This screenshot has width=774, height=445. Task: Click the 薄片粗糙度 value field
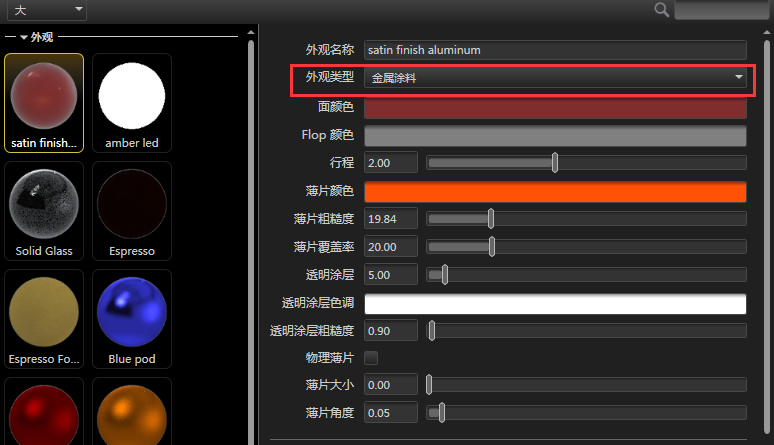click(x=390, y=219)
